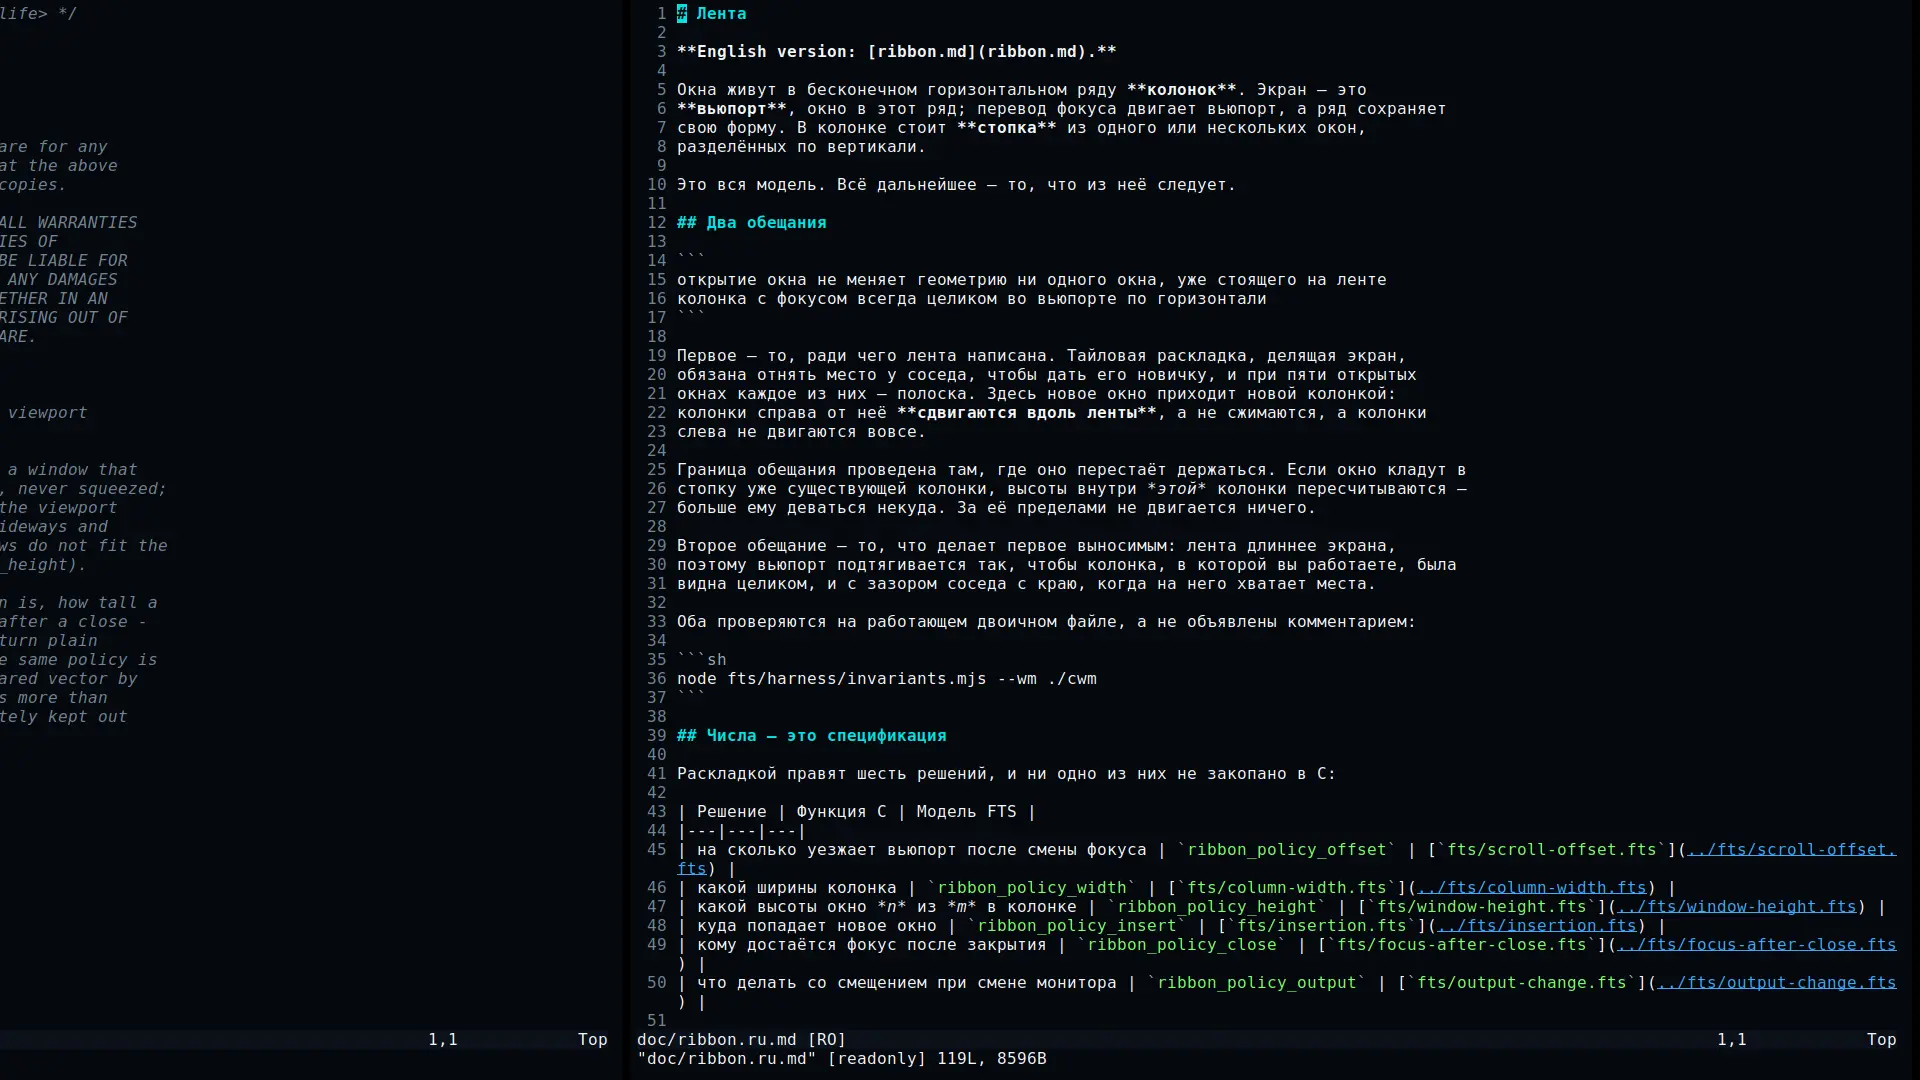
Task: Click code line starting 'открытие окна не меняет'
Action: click(x=1032, y=280)
